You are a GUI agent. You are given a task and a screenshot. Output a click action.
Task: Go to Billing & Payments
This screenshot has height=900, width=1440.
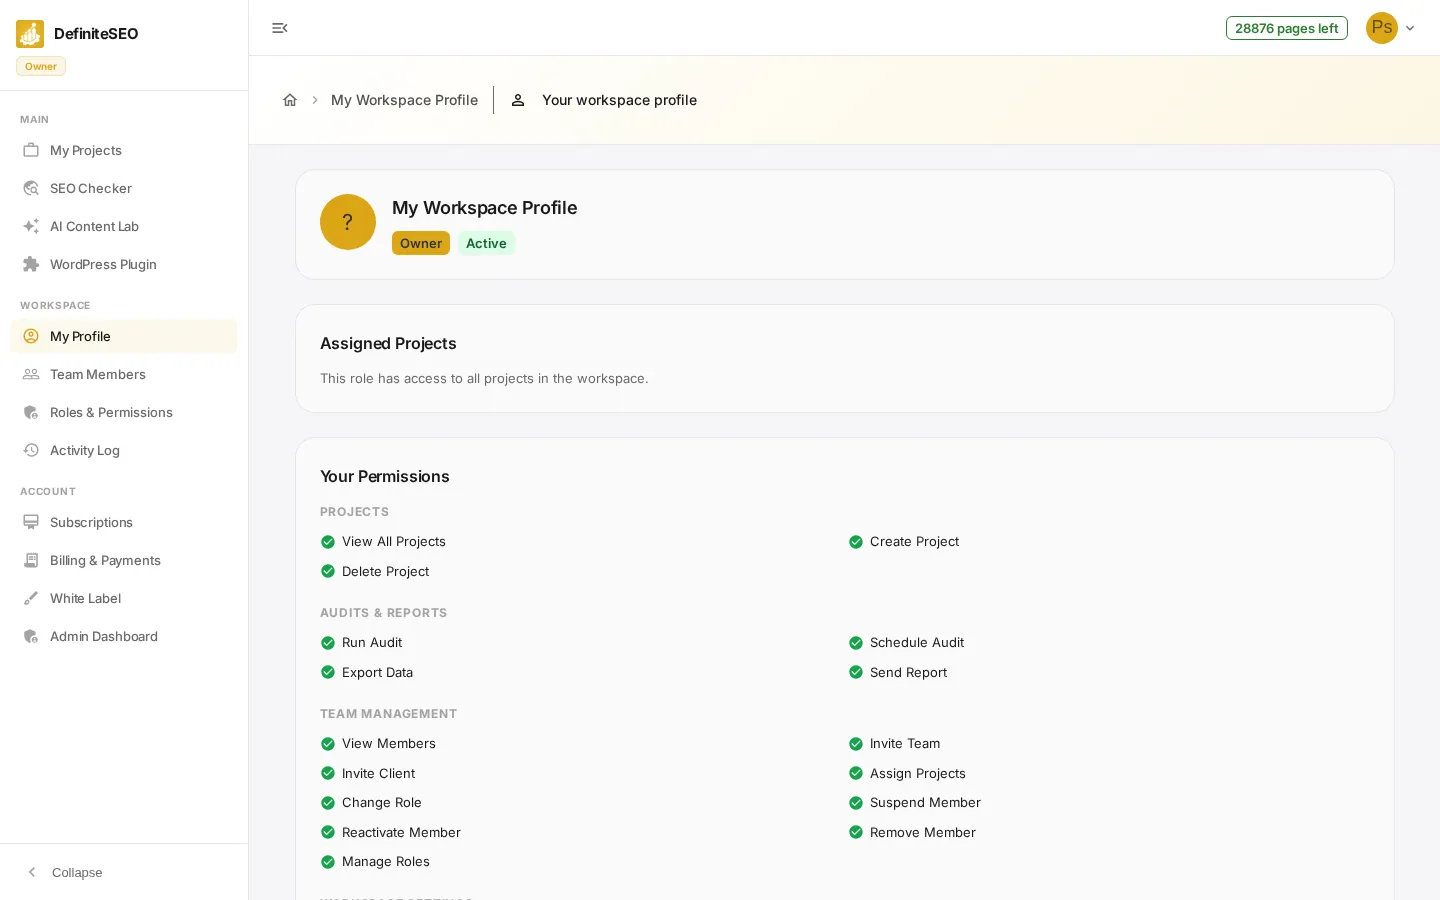(x=124, y=560)
